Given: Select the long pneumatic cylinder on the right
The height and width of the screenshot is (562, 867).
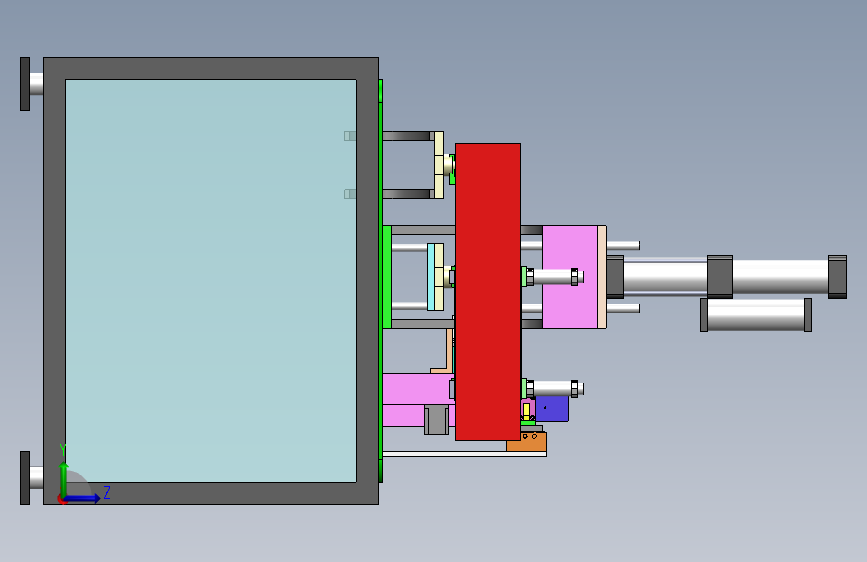Looking at the screenshot, I should (x=727, y=277).
